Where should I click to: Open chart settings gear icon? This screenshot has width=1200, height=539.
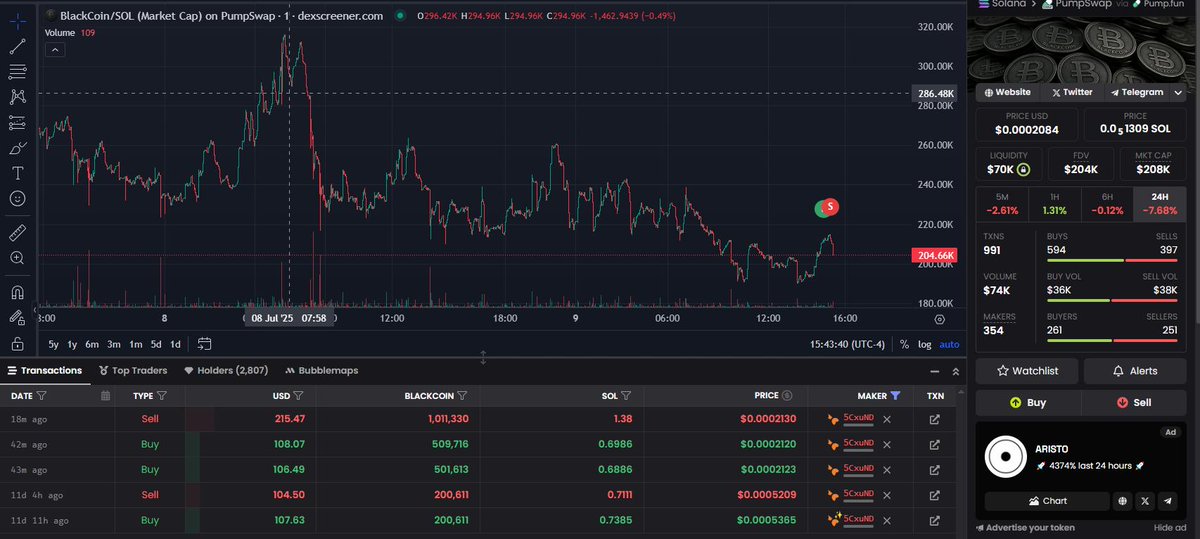pyautogui.click(x=939, y=319)
